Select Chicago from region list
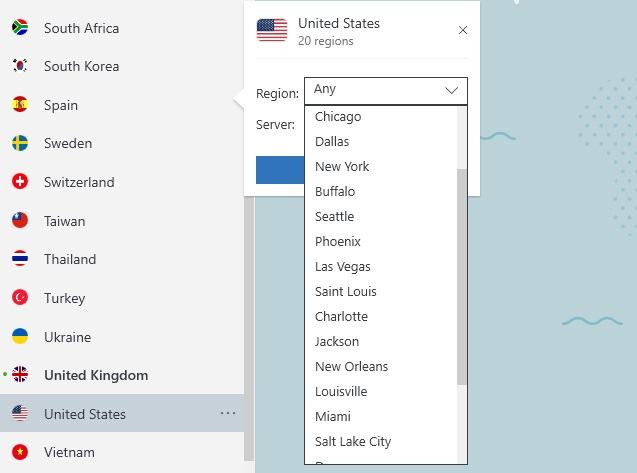The height and width of the screenshot is (473, 637). click(x=338, y=117)
